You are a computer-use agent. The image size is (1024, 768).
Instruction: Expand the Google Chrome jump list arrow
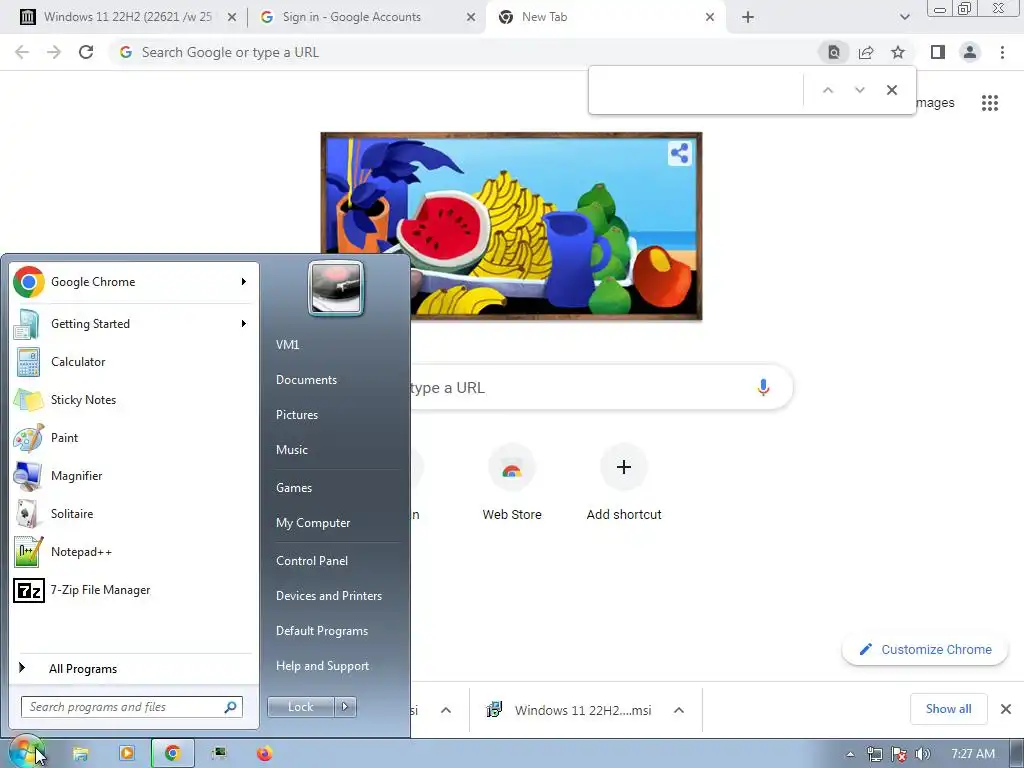coord(244,281)
